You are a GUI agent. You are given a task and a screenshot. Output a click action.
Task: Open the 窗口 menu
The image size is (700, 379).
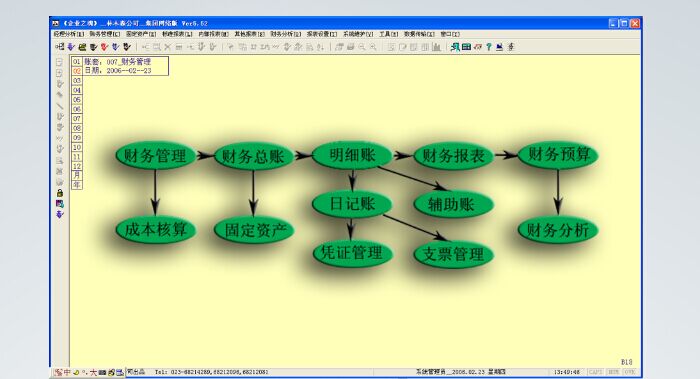click(450, 34)
